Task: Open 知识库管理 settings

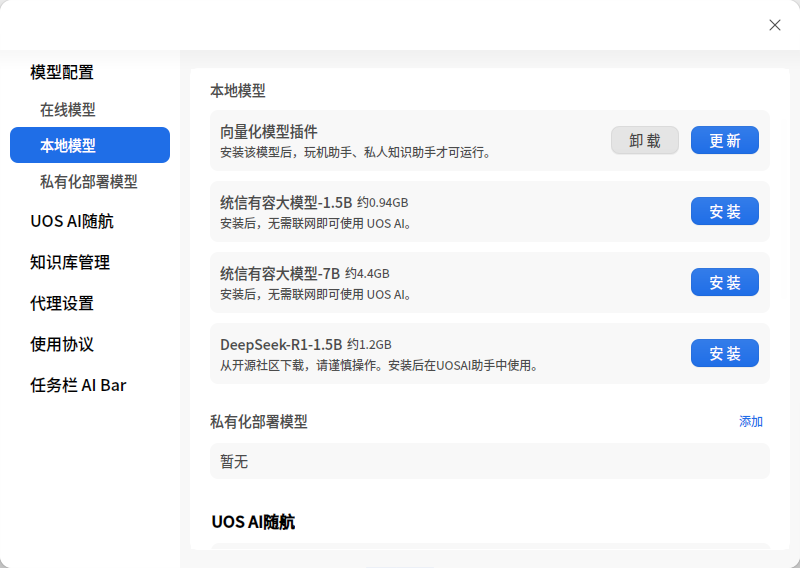Action: click(x=70, y=262)
